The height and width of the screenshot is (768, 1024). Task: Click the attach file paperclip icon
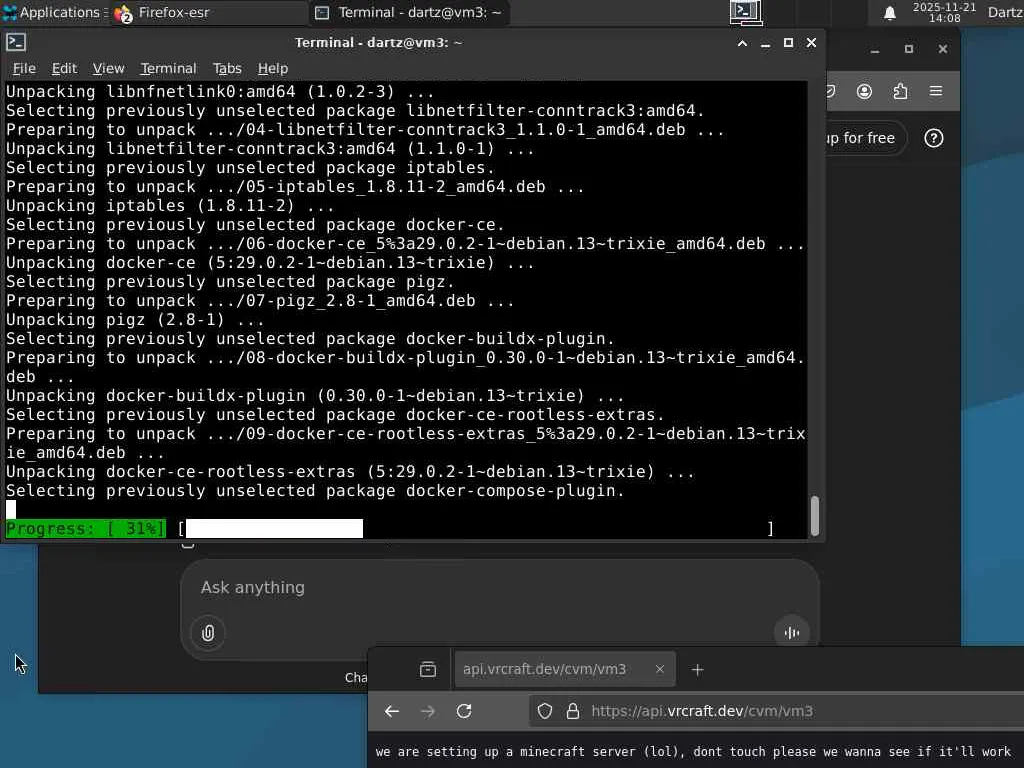tap(208, 633)
